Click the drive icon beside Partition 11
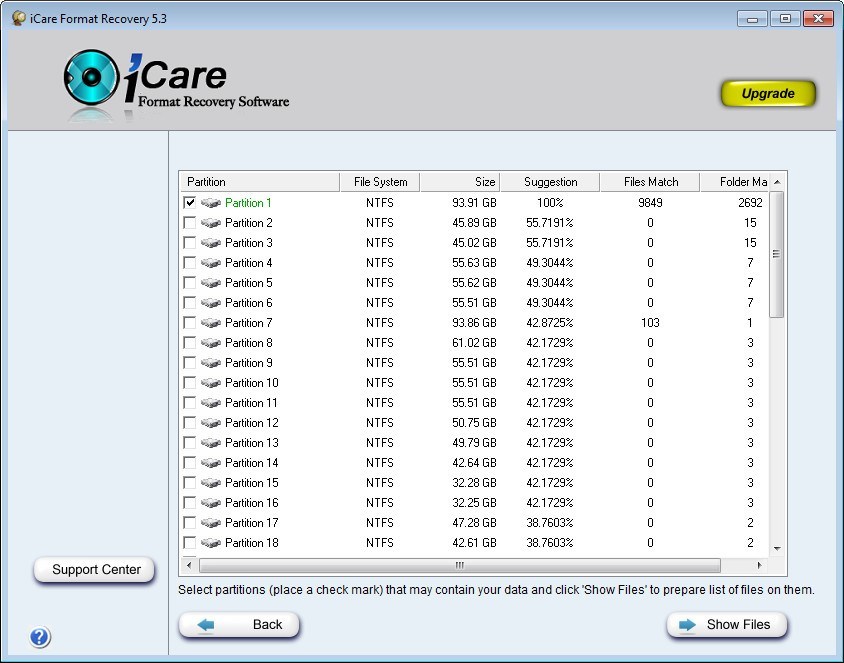Viewport: 844px width, 663px height. pos(211,403)
